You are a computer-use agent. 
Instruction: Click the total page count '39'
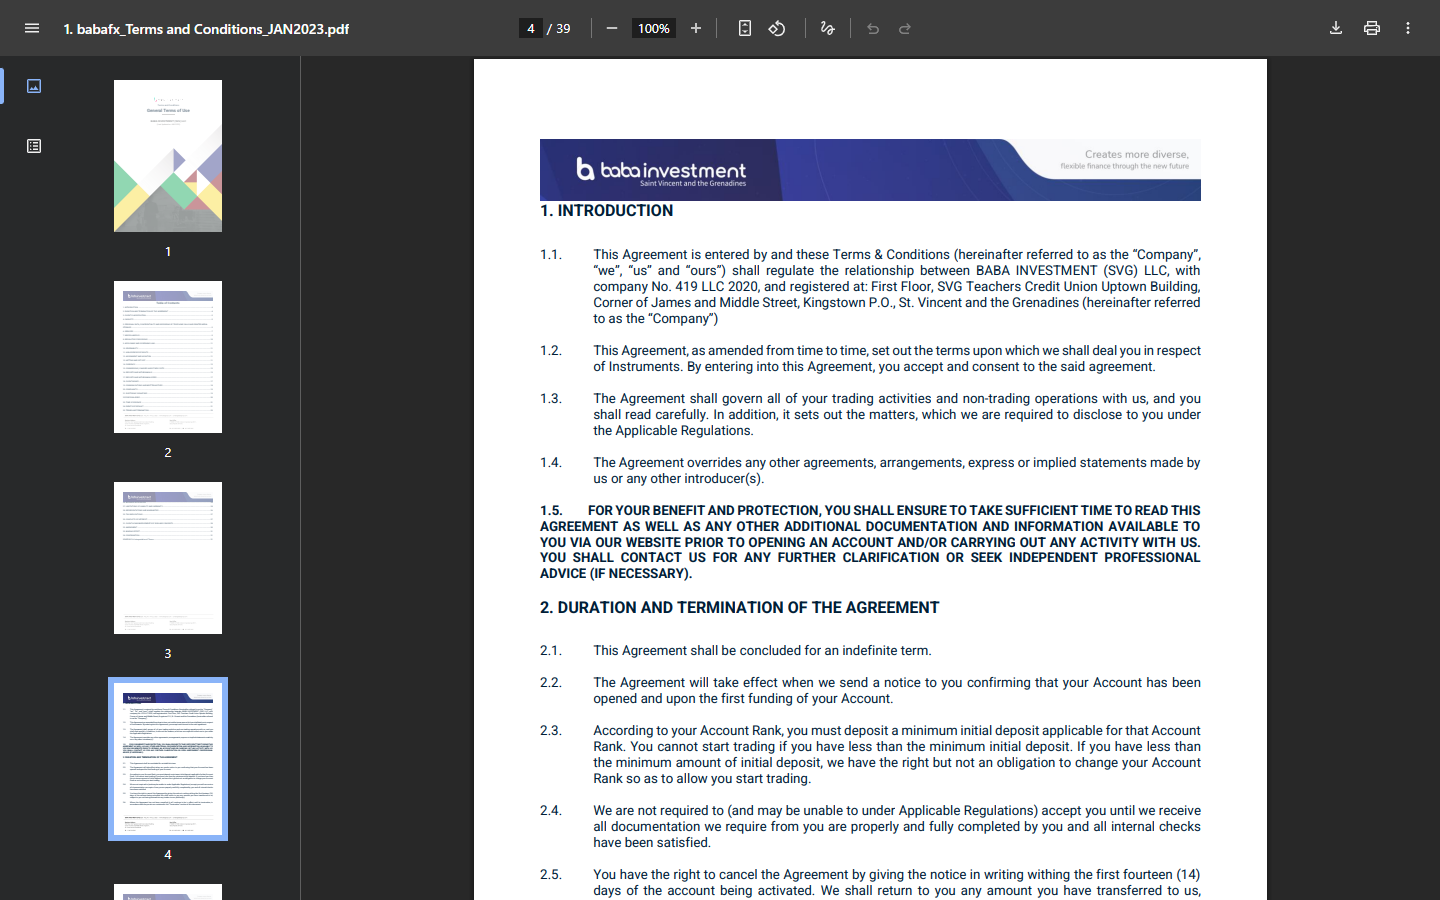pyautogui.click(x=563, y=29)
